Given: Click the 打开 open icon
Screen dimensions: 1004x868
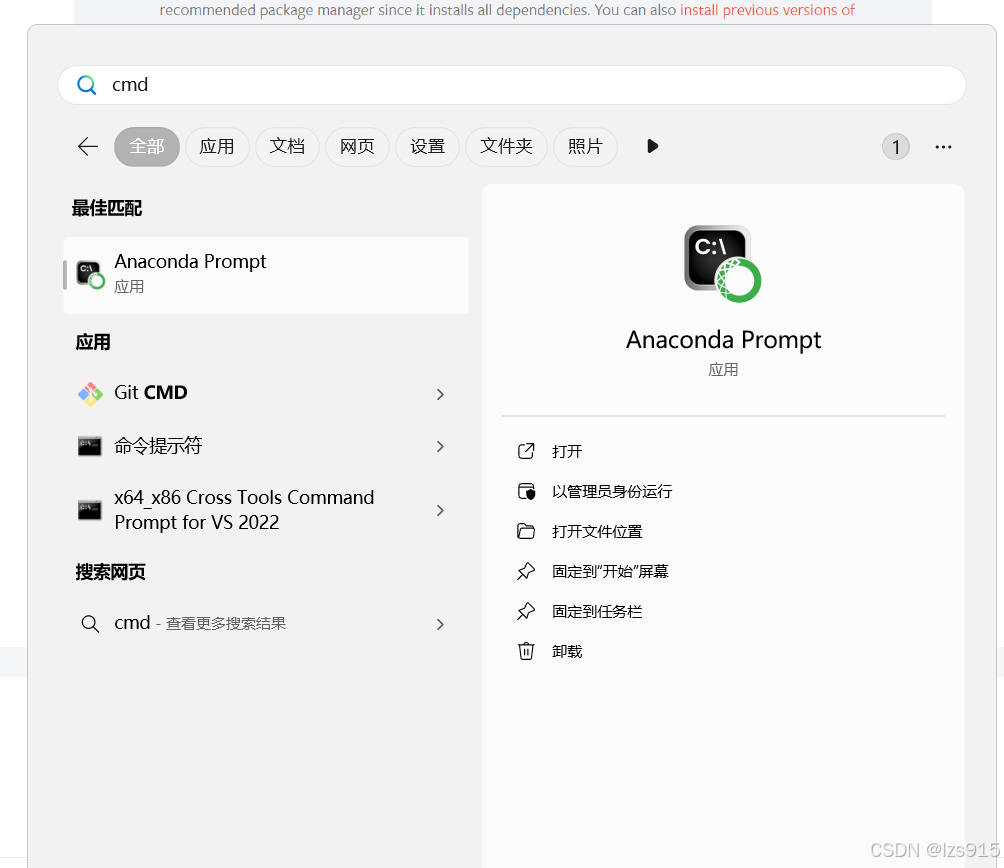Looking at the screenshot, I should (x=526, y=451).
